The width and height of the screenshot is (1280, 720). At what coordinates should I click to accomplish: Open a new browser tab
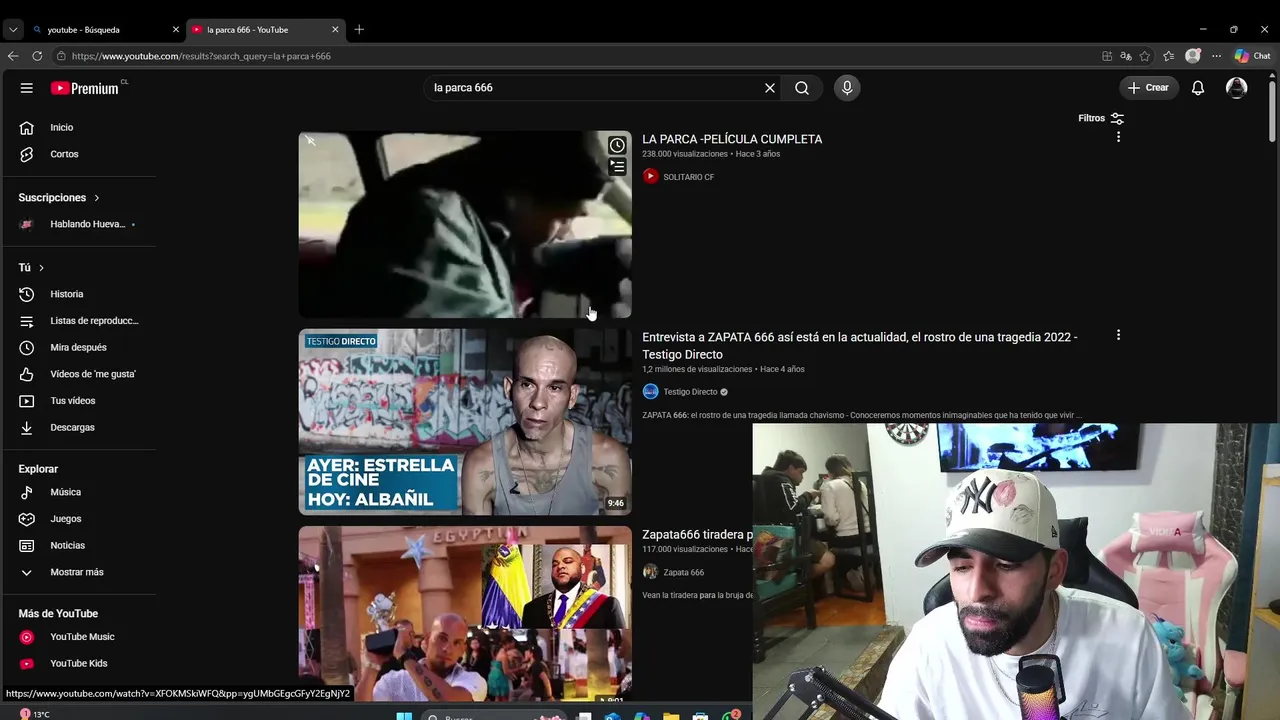[x=359, y=29]
